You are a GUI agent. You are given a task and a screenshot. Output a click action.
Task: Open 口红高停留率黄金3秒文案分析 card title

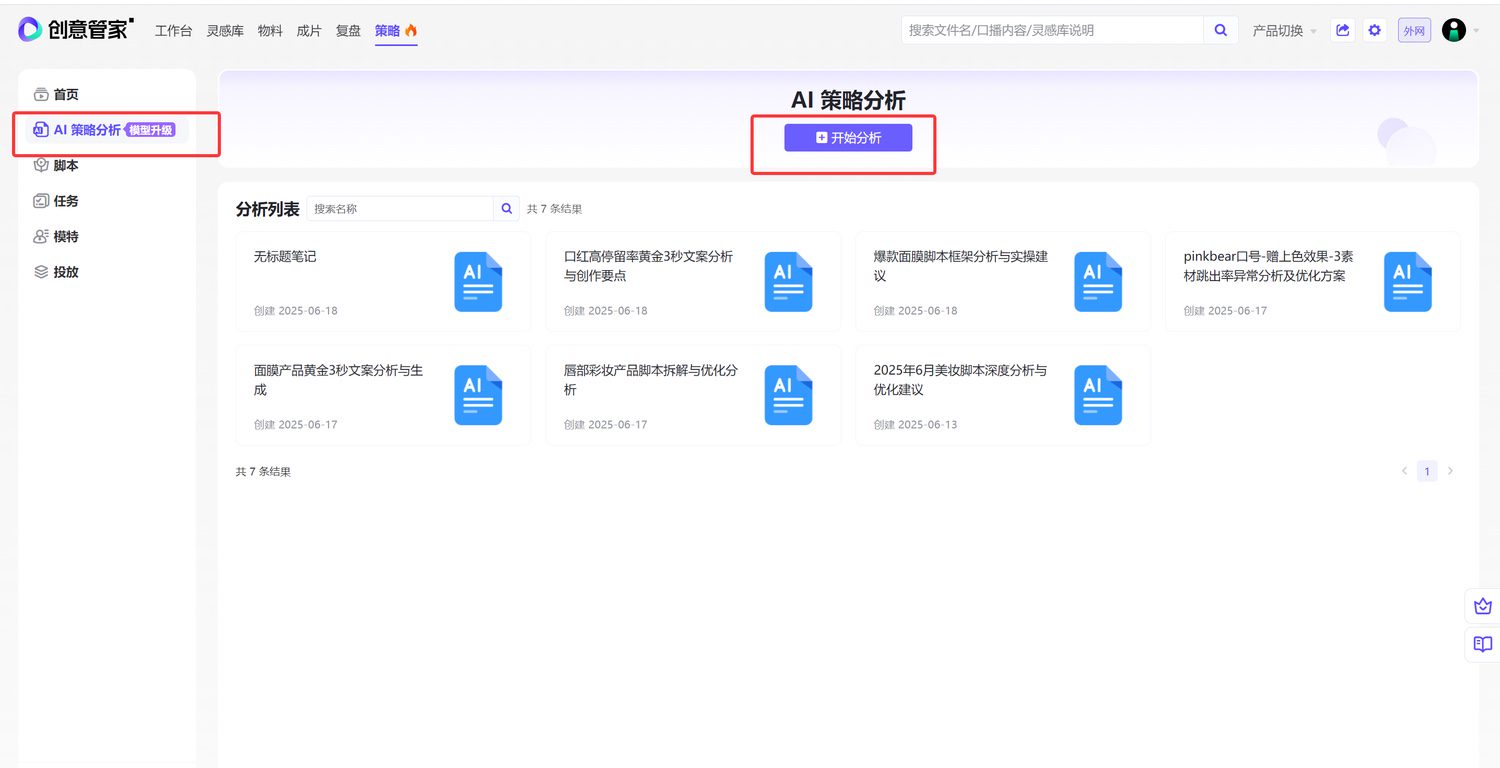(x=648, y=266)
